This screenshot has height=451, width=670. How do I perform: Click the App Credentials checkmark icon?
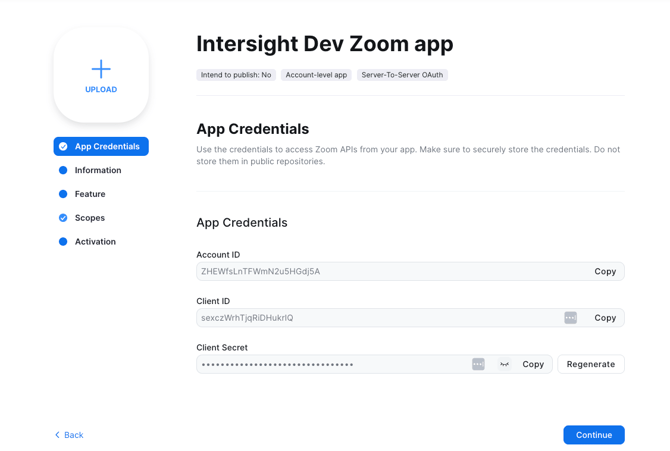click(x=63, y=147)
